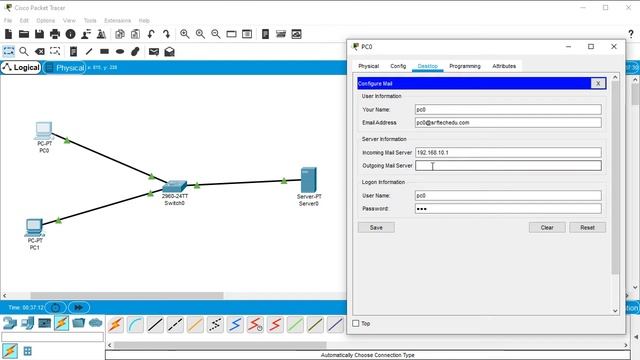Click the Clear button
This screenshot has width=640, height=360.
coord(547,228)
